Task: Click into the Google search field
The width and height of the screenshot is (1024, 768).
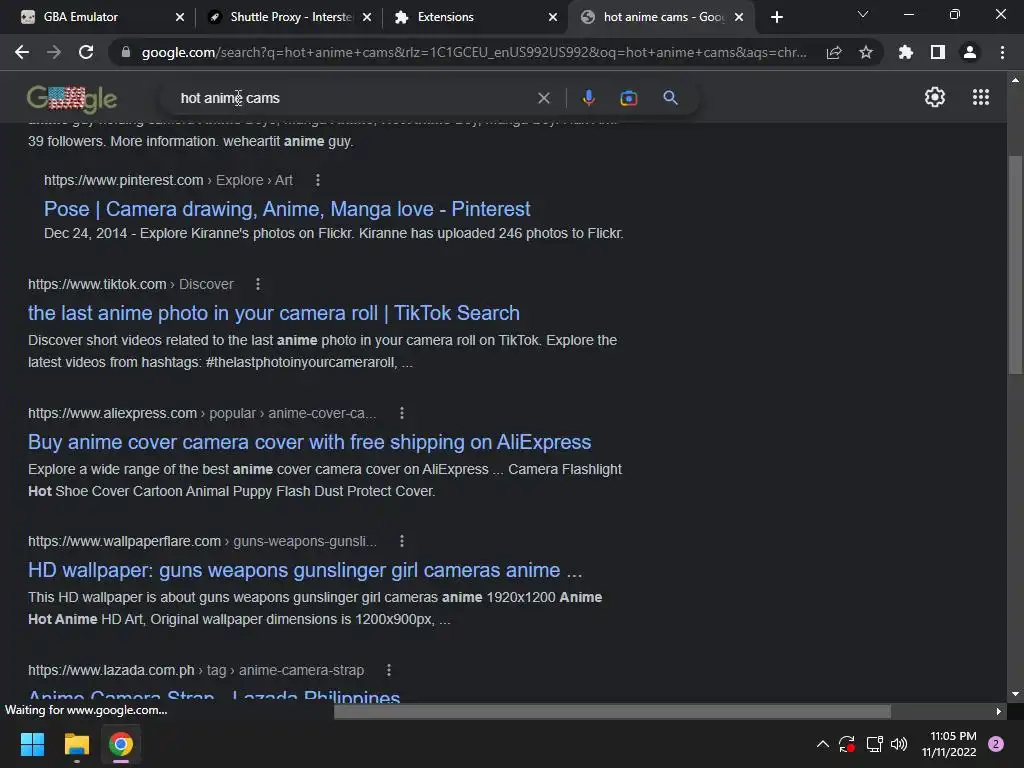Action: click(353, 98)
